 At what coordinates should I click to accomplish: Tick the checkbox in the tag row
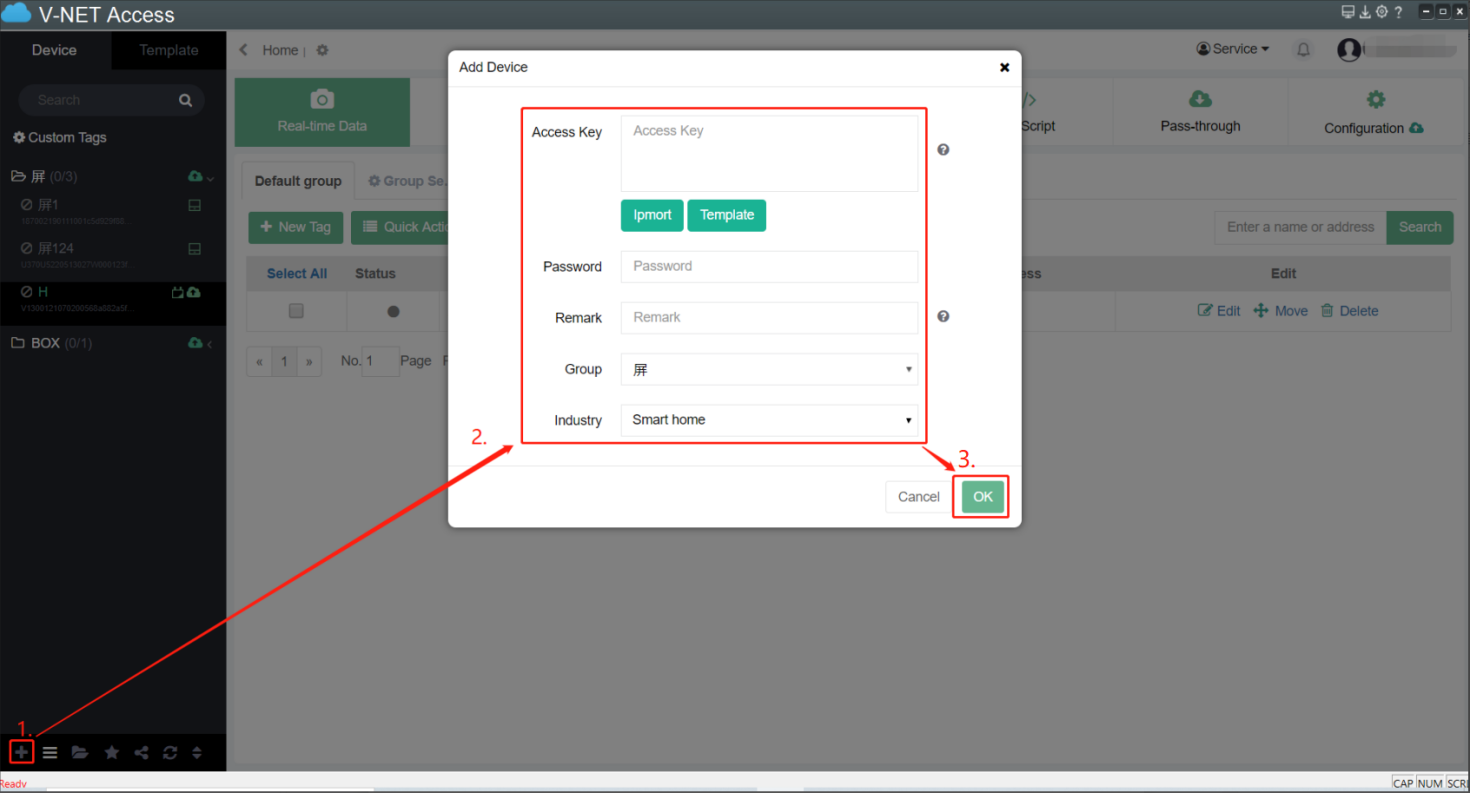click(296, 311)
